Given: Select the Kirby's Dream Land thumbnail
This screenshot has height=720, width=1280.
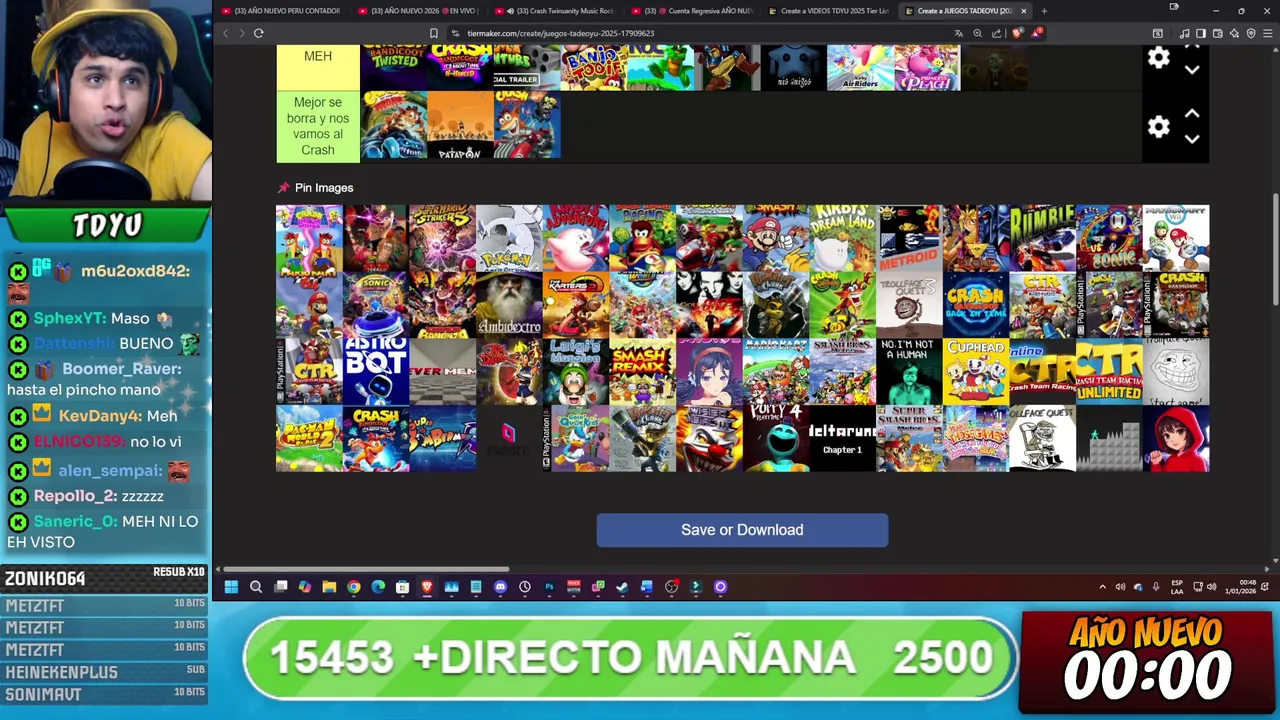Looking at the screenshot, I should coord(842,238).
